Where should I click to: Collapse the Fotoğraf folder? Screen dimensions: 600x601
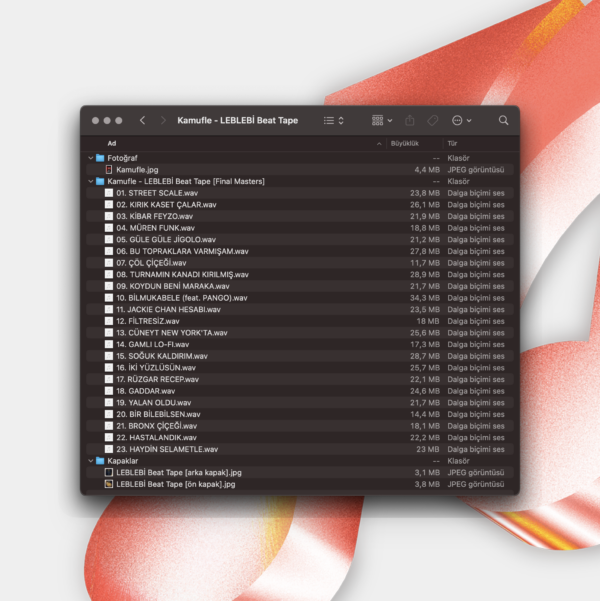click(89, 158)
